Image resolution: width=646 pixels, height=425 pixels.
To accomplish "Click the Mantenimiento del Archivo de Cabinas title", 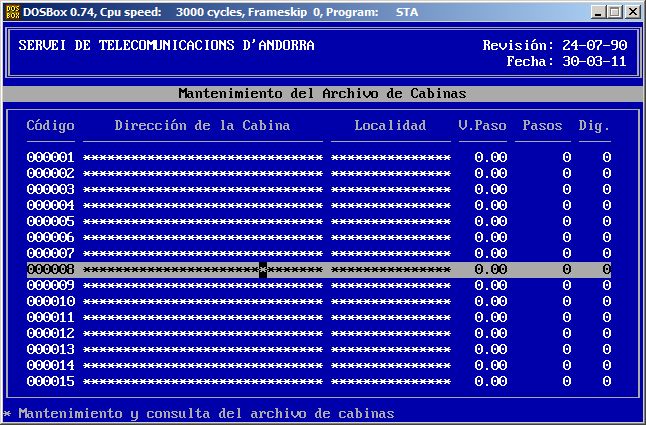I will click(x=322, y=93).
